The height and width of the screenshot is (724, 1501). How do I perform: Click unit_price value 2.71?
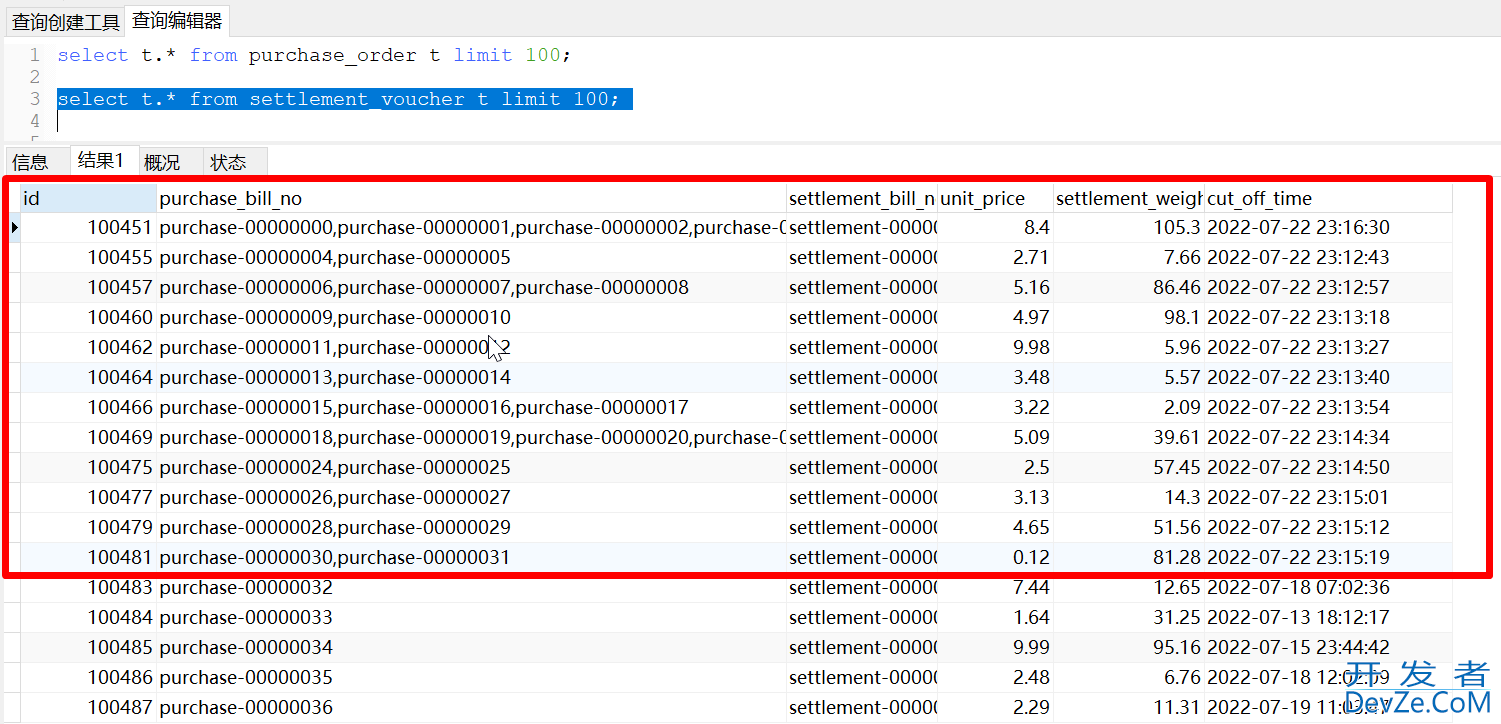pos(995,257)
